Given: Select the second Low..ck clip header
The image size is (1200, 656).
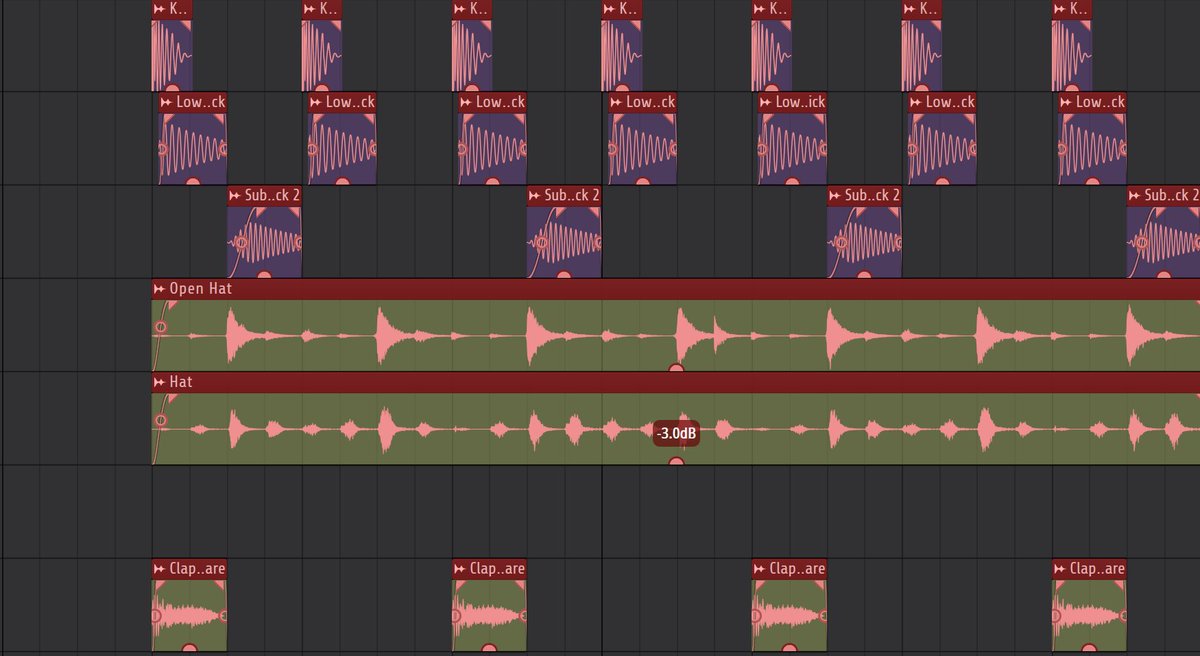Looking at the screenshot, I should point(343,102).
